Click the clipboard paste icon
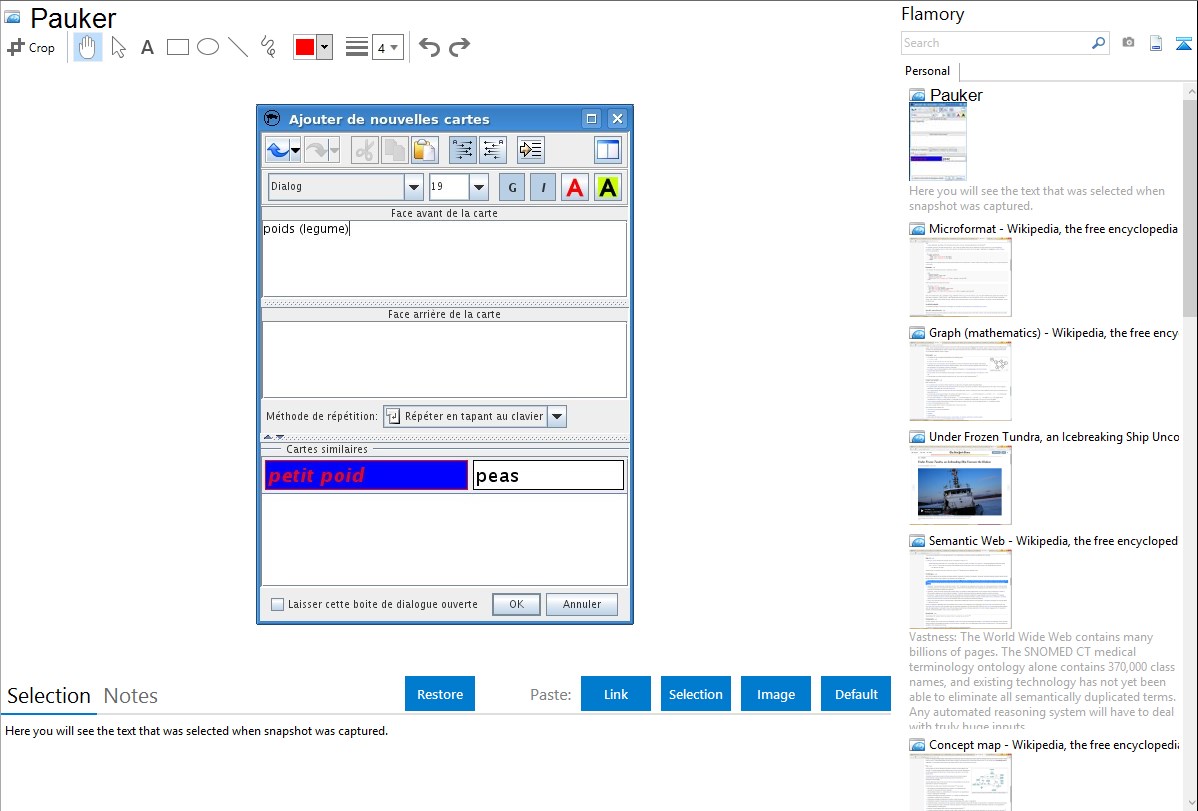Viewport: 1198px width, 811px height. click(424, 150)
